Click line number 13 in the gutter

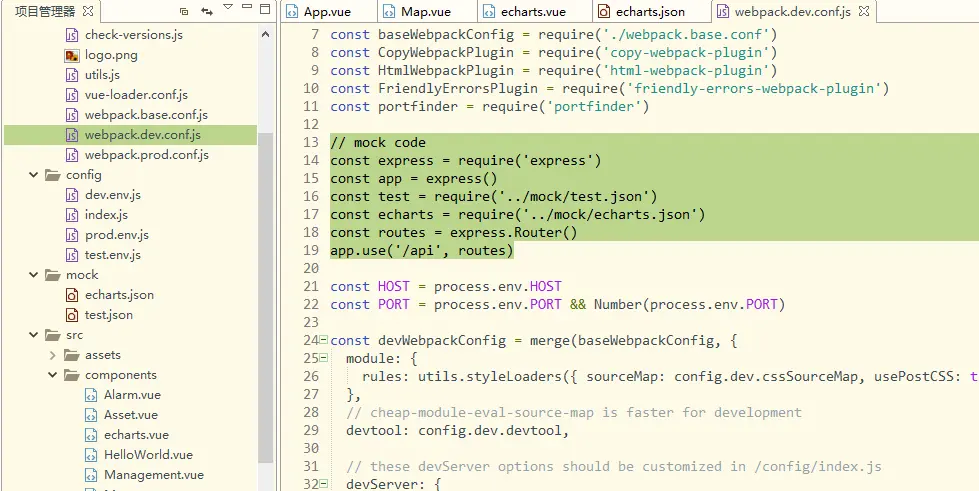311,142
